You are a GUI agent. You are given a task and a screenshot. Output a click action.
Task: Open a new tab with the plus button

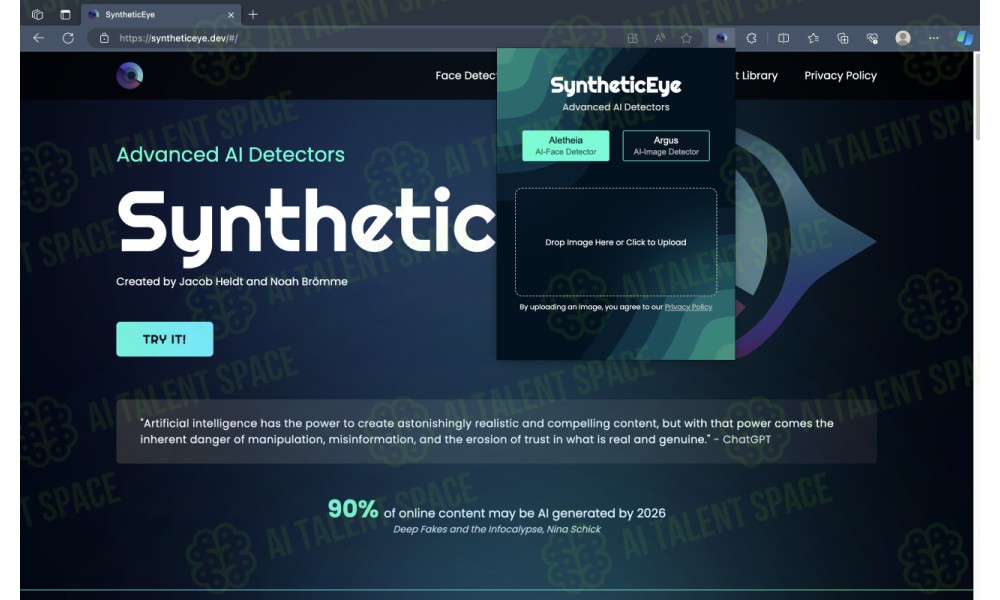point(253,14)
